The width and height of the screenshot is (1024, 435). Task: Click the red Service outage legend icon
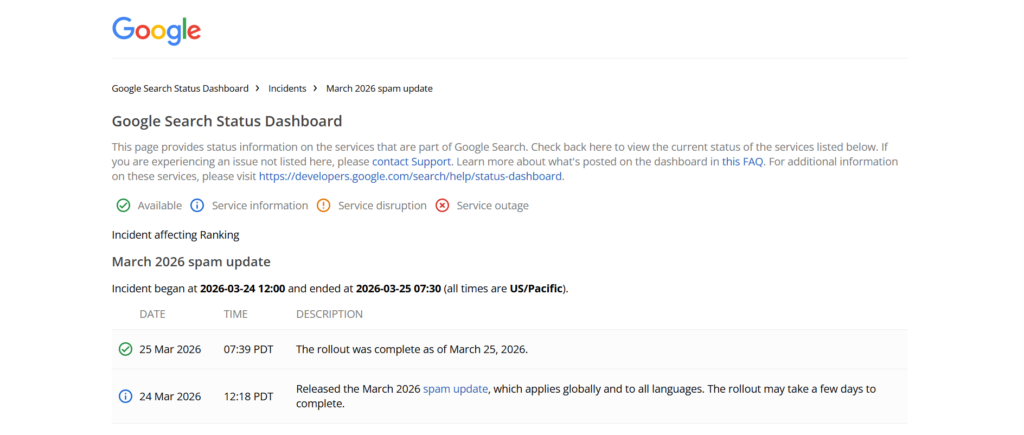pos(442,206)
